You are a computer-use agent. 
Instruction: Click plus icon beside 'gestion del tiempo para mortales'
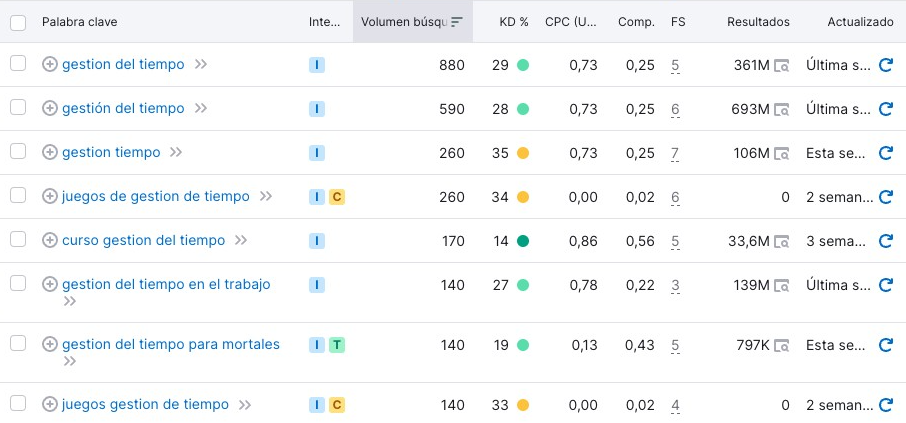(50, 345)
